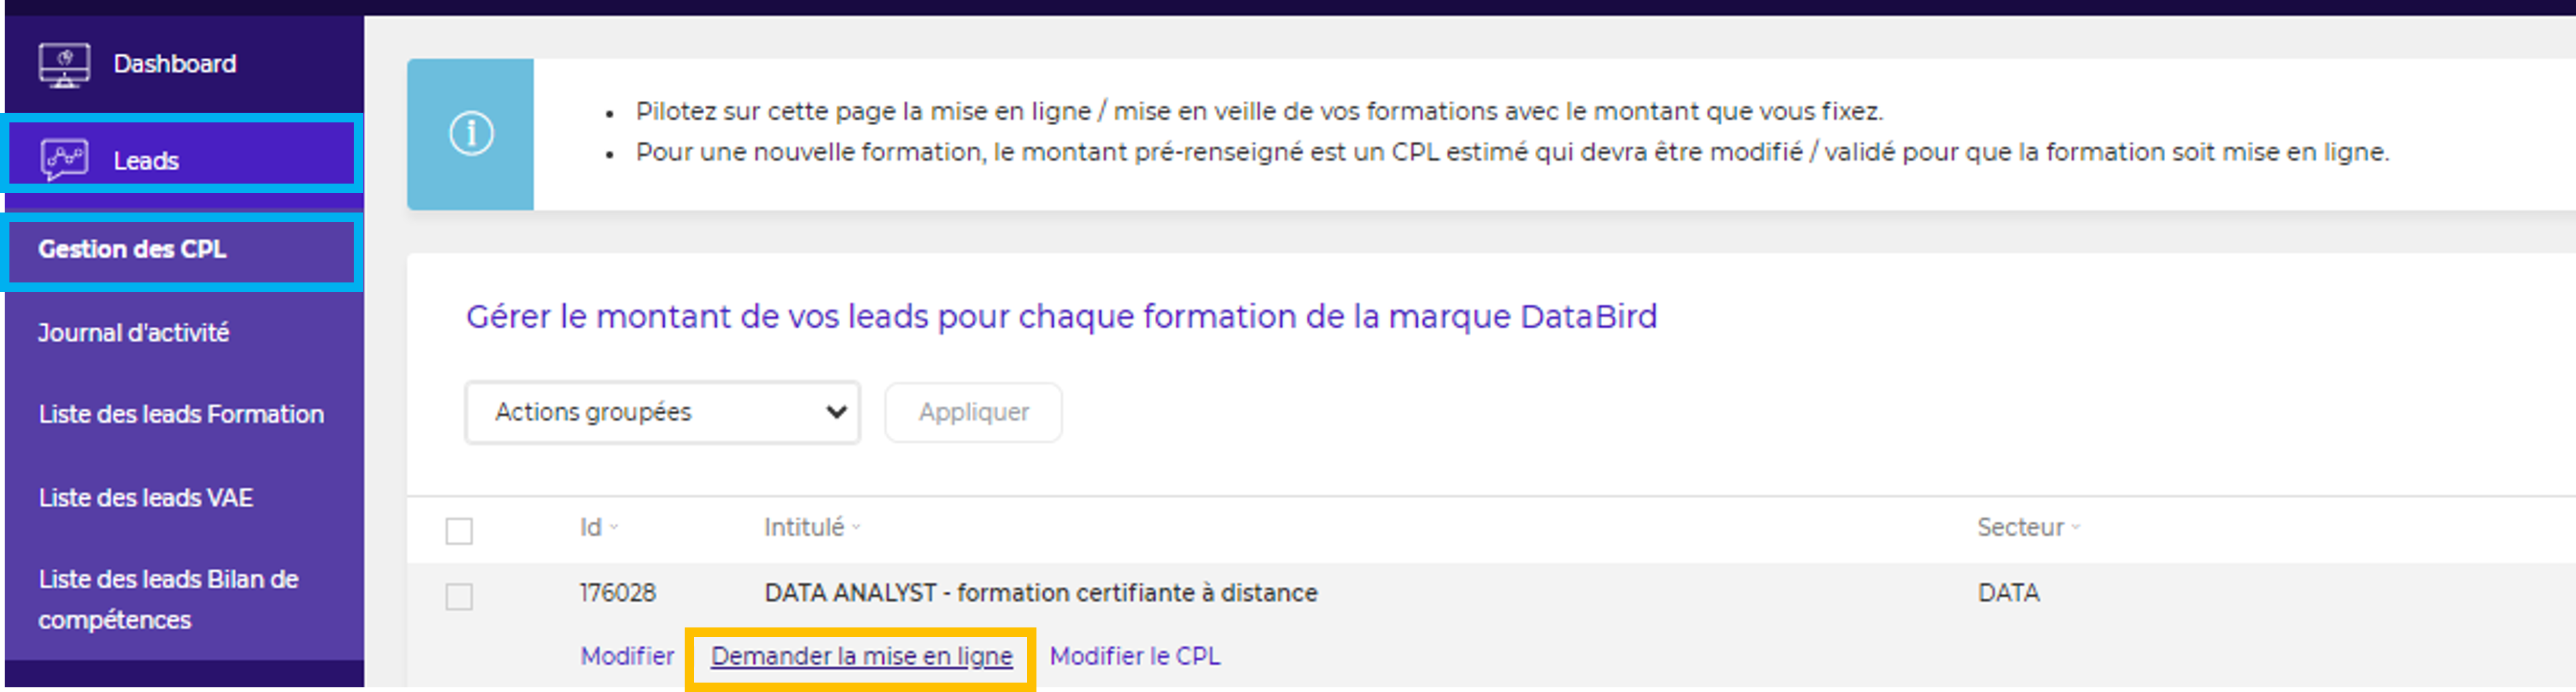Click the blue info icon

point(471,133)
